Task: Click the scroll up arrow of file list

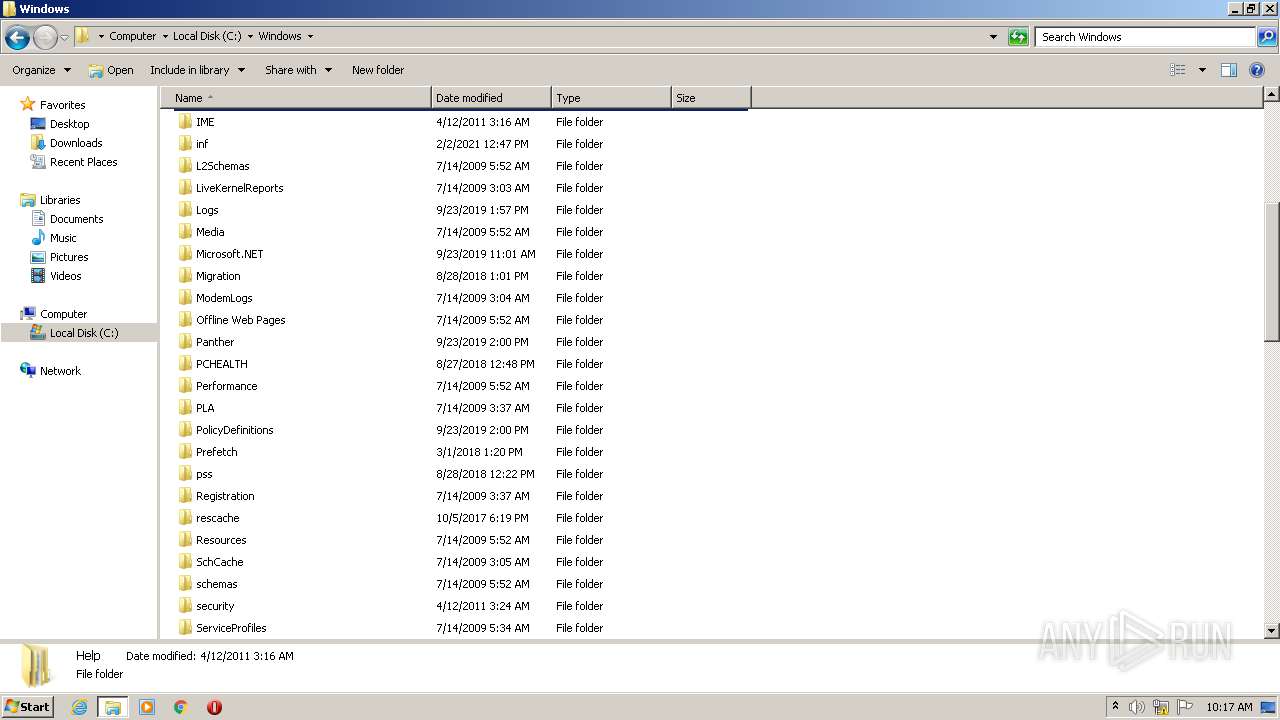Action: click(1271, 95)
